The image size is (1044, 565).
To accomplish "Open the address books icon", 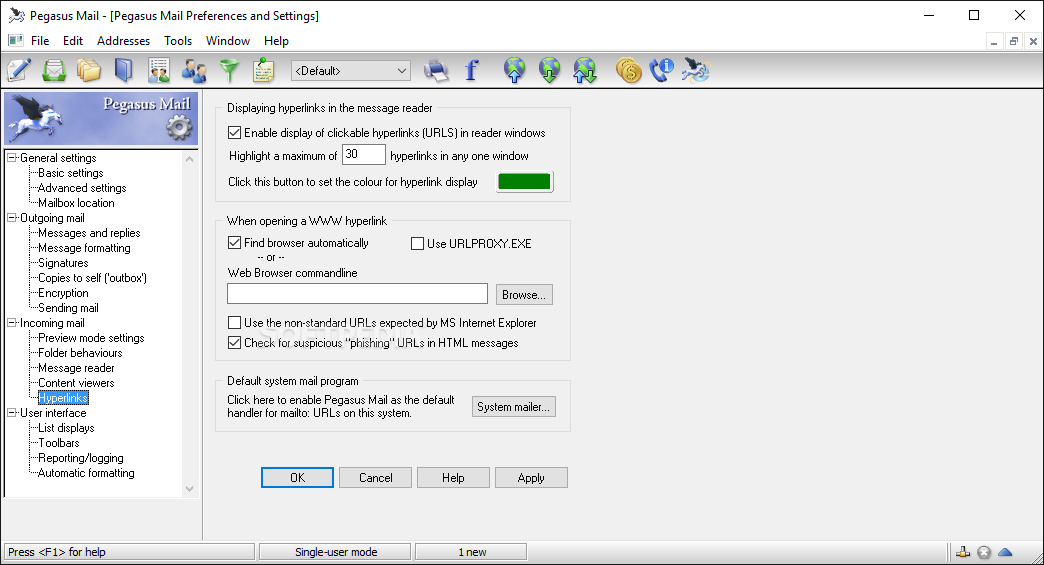I will pos(124,70).
